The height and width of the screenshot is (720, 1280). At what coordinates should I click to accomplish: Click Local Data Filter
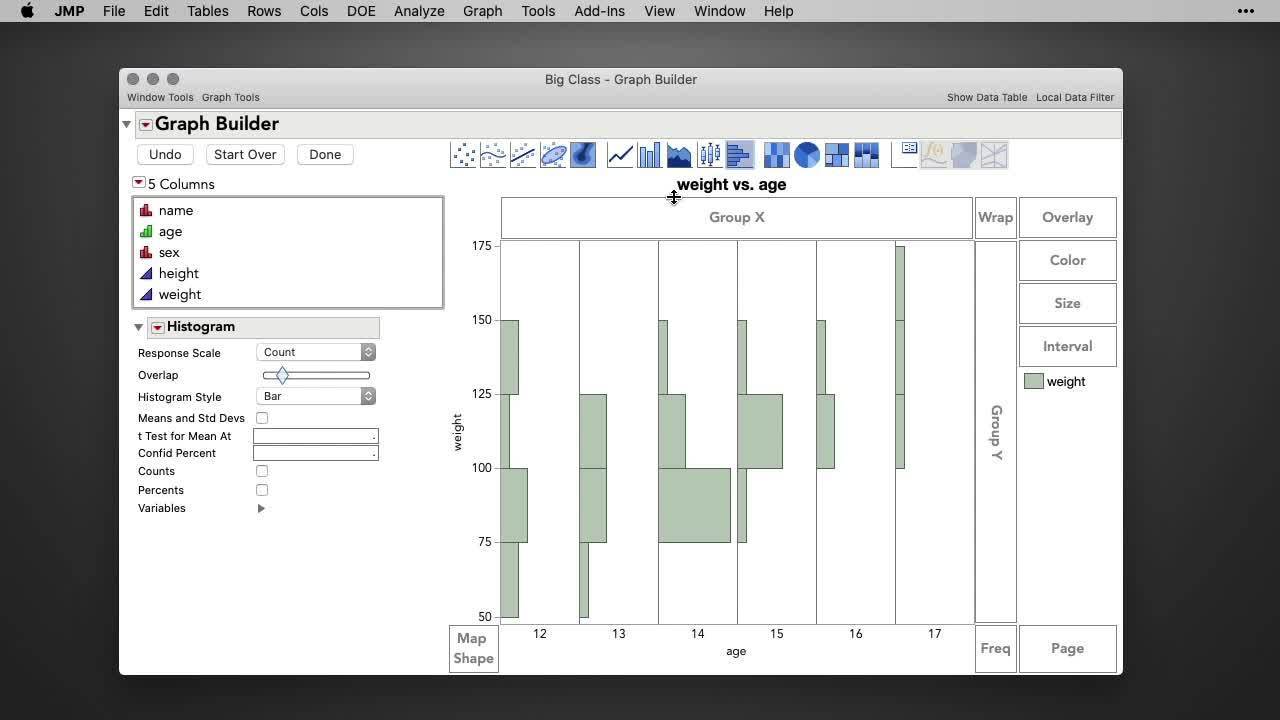pos(1075,97)
